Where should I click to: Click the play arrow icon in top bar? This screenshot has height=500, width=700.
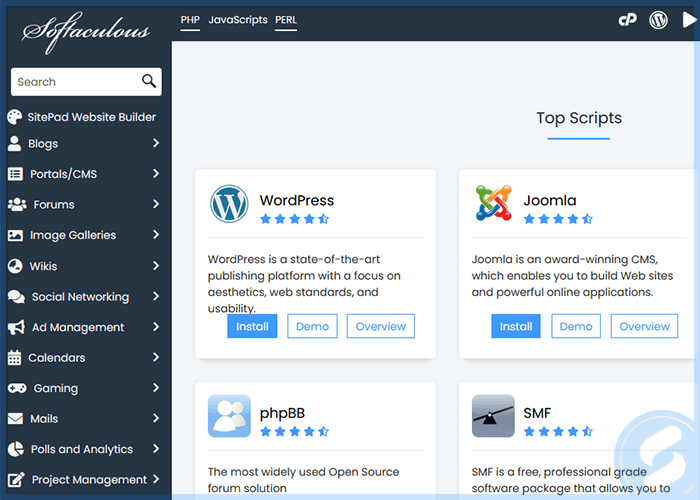[689, 20]
